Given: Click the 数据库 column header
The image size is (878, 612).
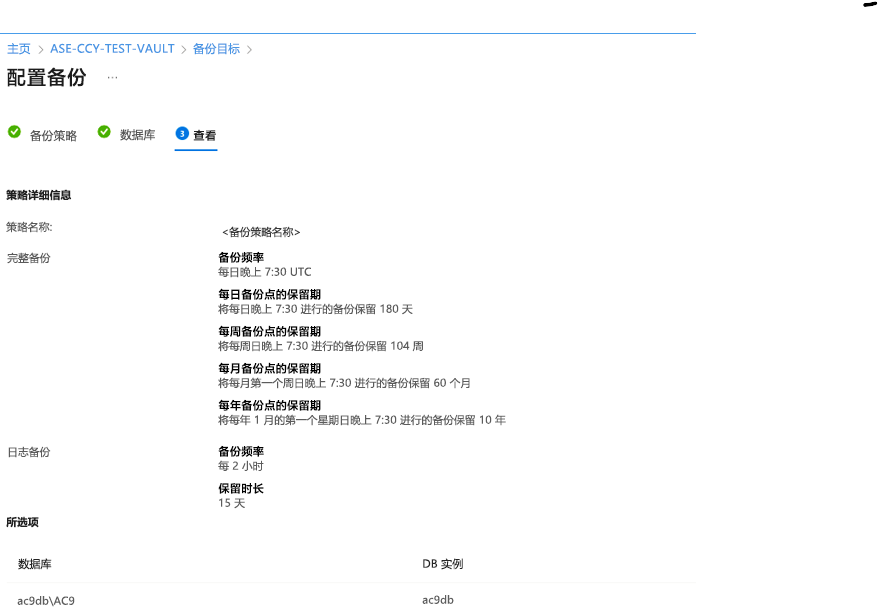Looking at the screenshot, I should [x=34, y=564].
